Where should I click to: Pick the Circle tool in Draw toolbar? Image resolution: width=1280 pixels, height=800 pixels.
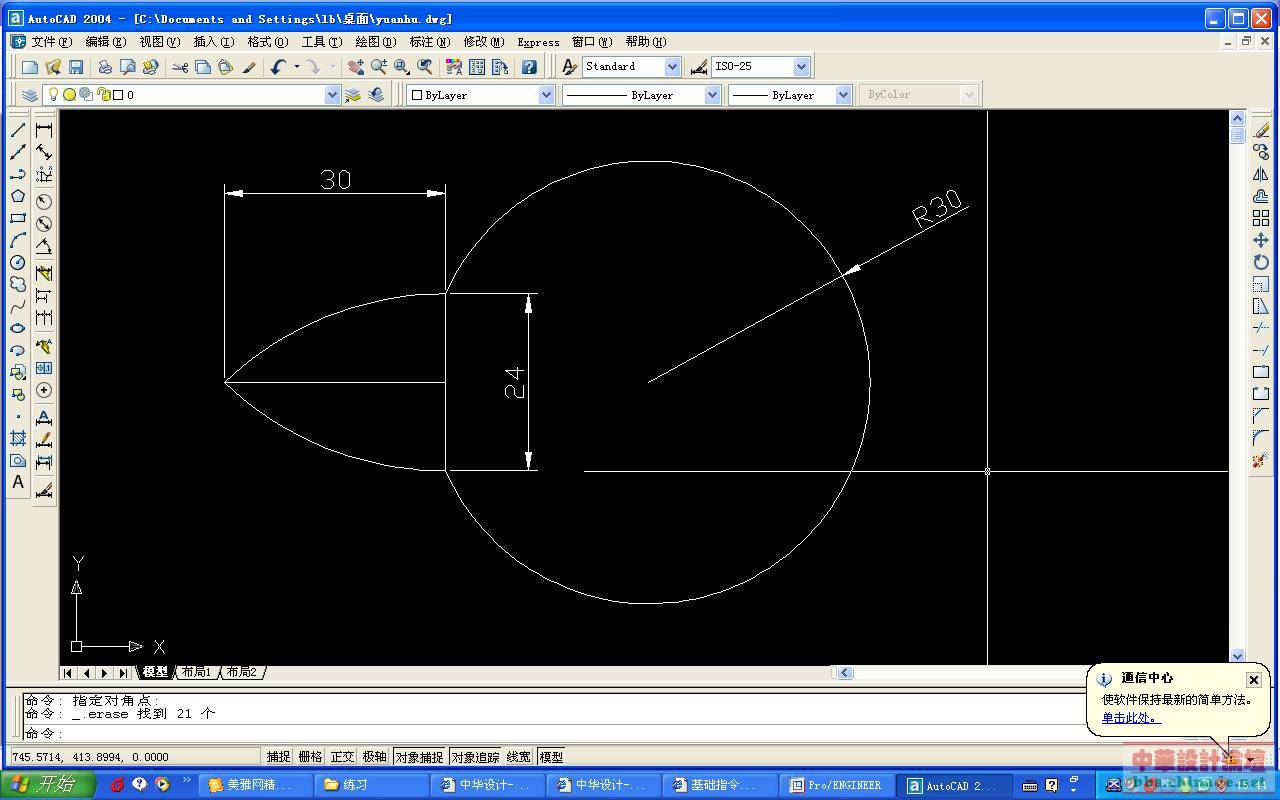(x=18, y=262)
